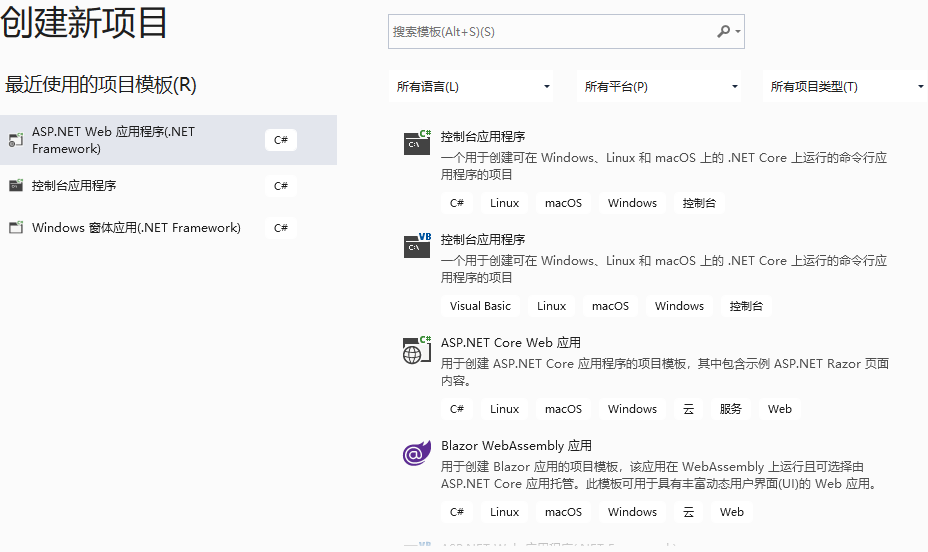Open the 所有平台 platform filter dropdown
The width and height of the screenshot is (928, 552).
(x=659, y=86)
